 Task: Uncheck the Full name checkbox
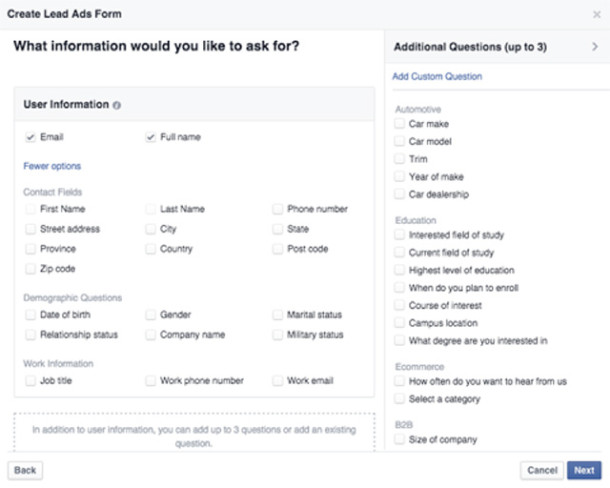click(x=151, y=137)
